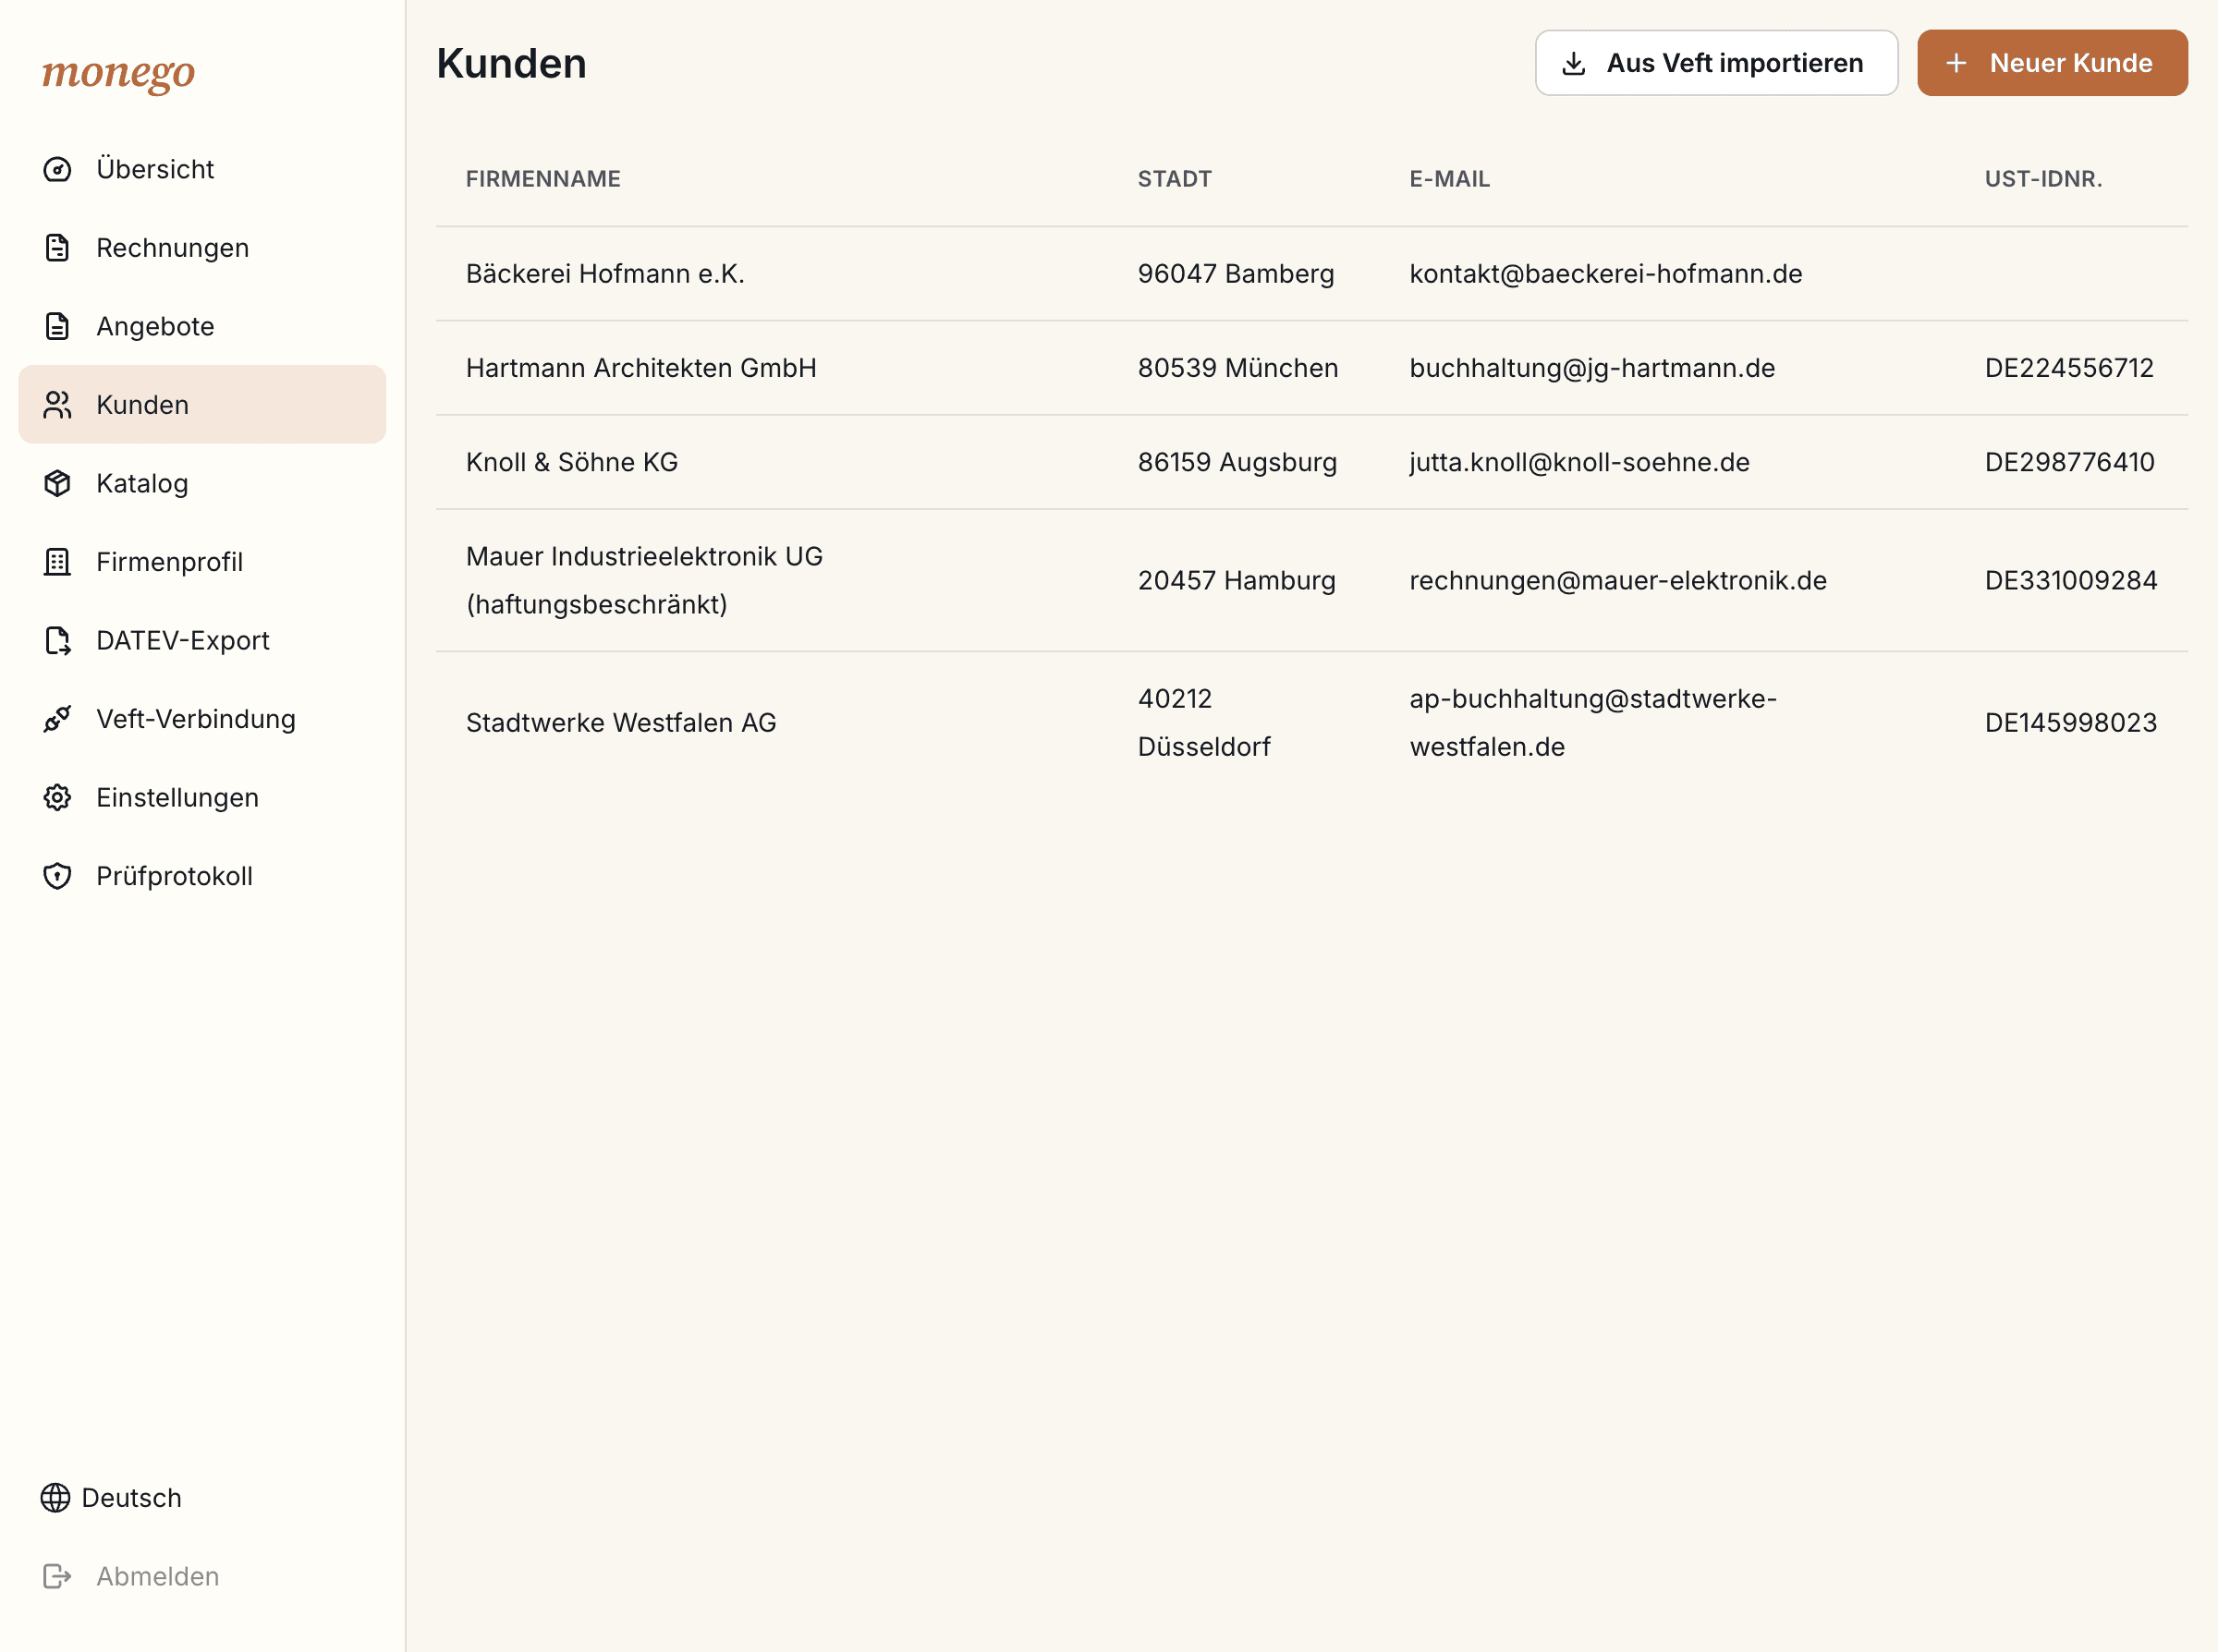Image resolution: width=2218 pixels, height=1652 pixels.
Task: Click the DATEV-Export file icon
Action: point(57,640)
